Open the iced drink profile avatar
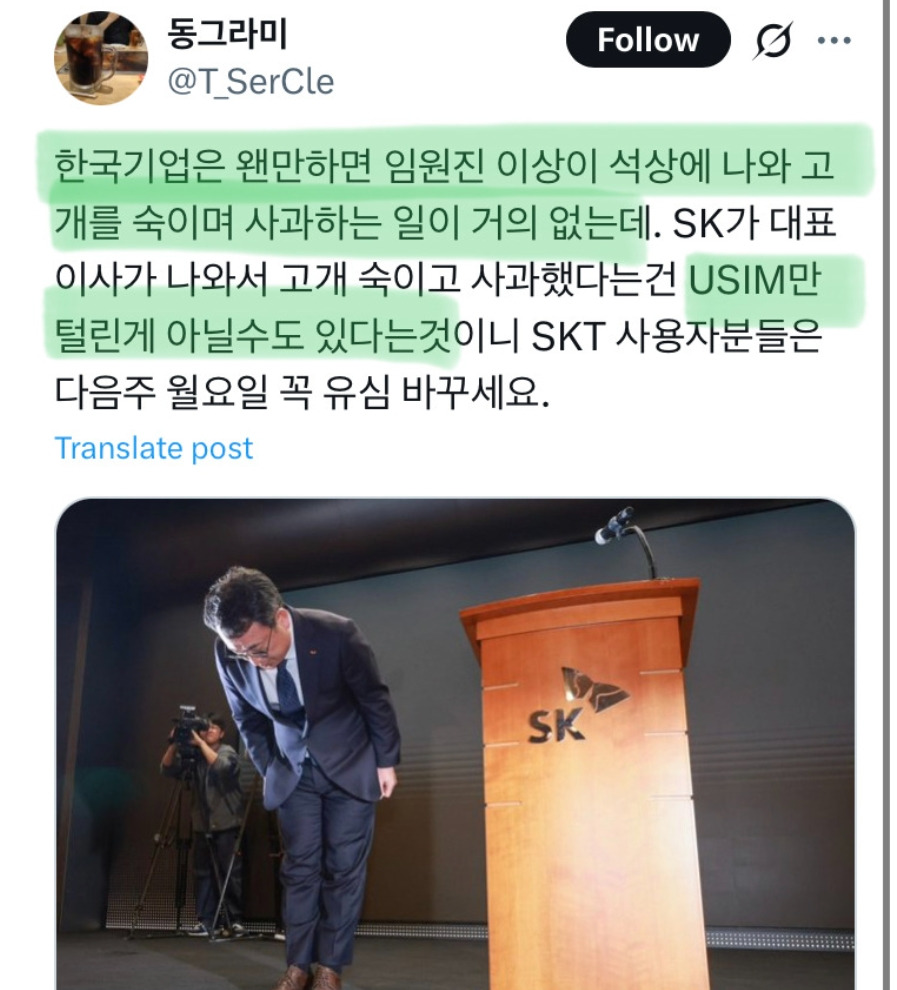The image size is (897, 990). pyautogui.click(x=101, y=57)
